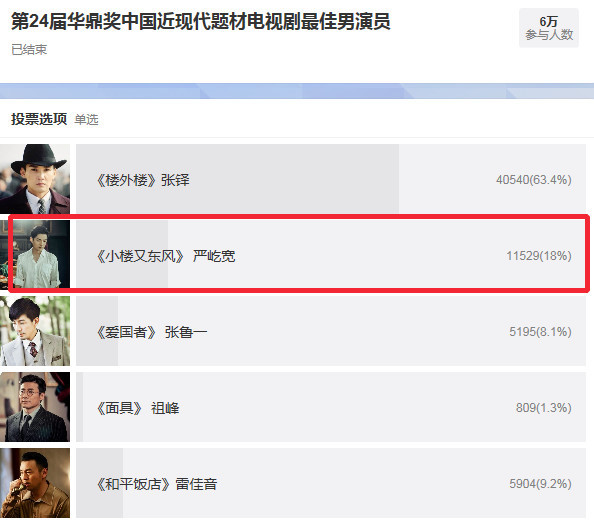Click the poll title 第24届华鼎奖
The image size is (594, 522).
point(201,21)
